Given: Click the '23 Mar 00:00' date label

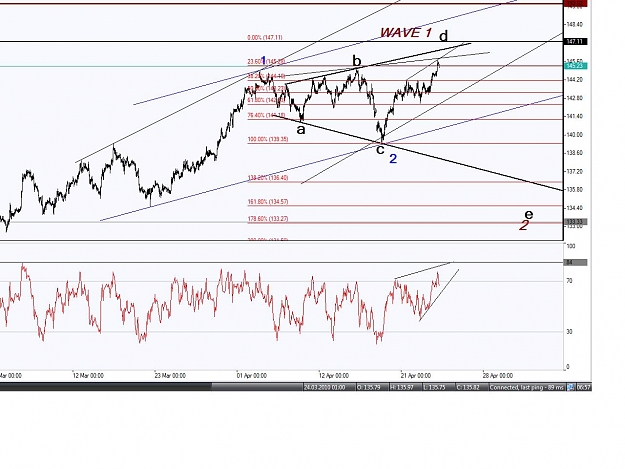Looking at the screenshot, I should pos(170,376).
